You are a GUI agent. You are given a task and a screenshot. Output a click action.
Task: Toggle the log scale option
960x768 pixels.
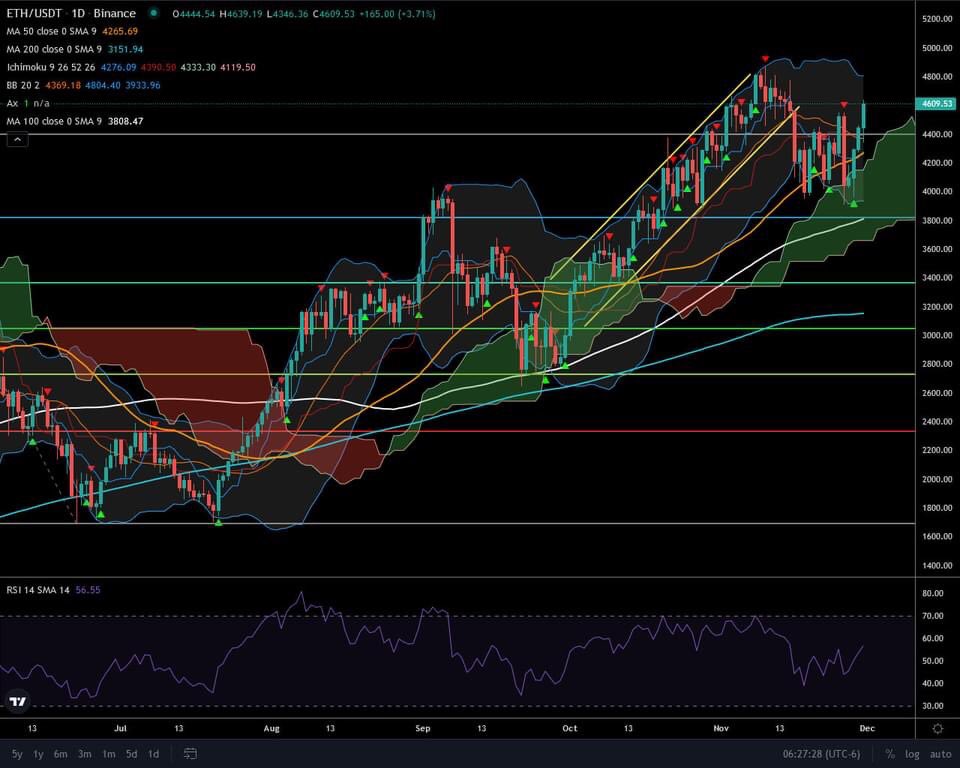(x=912, y=754)
